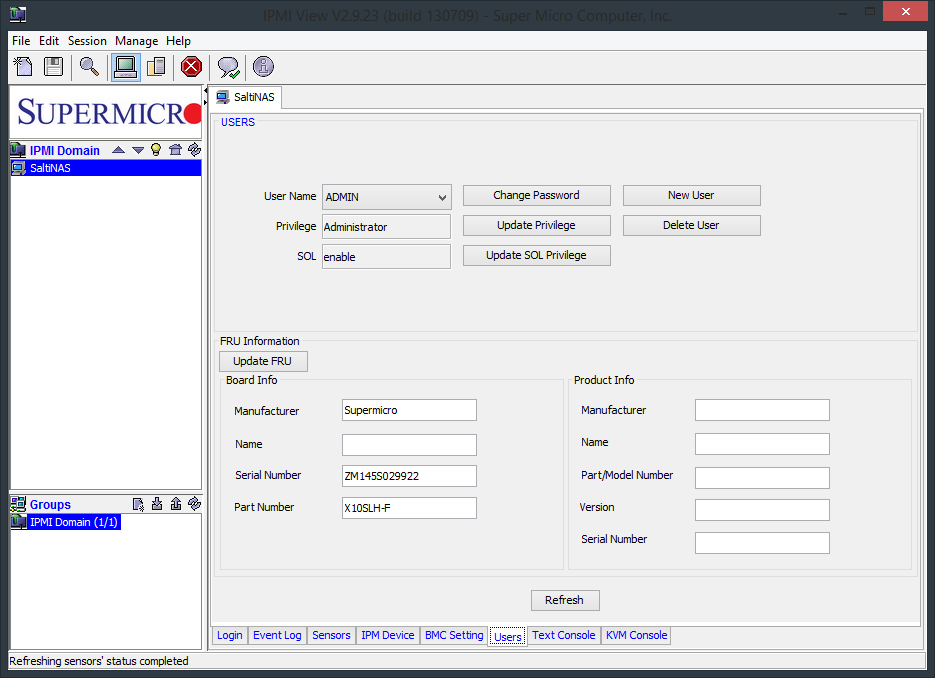Image resolution: width=935 pixels, height=678 pixels.
Task: Click the upload arrow icon in Groups header
Action: click(x=176, y=504)
